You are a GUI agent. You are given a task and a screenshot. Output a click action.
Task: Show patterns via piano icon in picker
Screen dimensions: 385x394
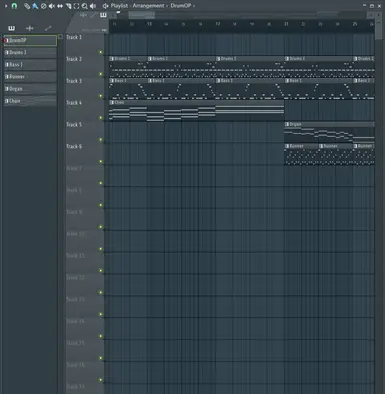tap(11, 28)
